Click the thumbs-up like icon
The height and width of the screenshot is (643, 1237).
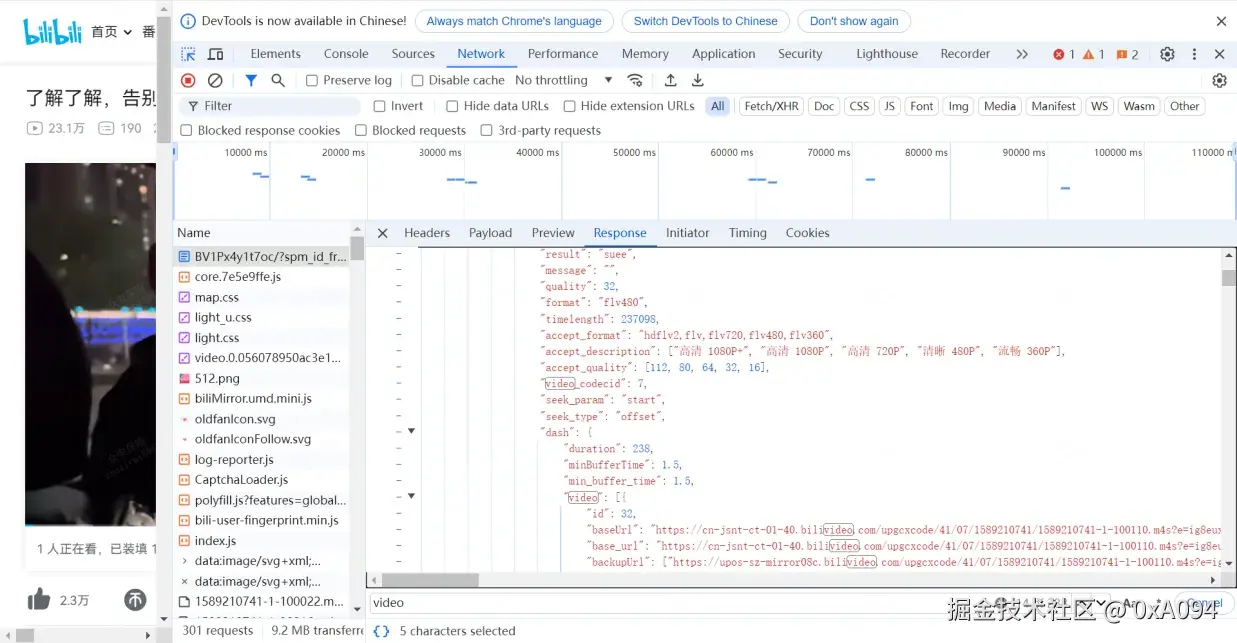(x=39, y=599)
